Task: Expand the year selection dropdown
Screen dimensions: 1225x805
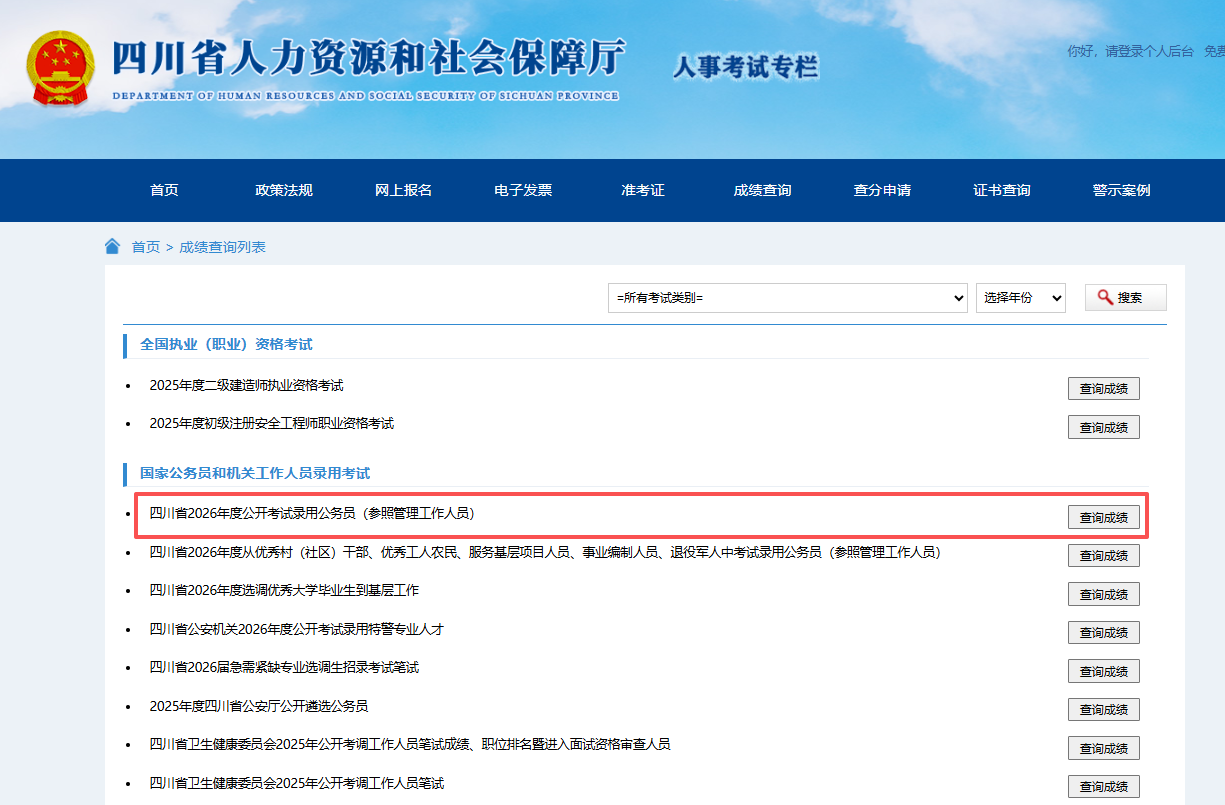Action: pyautogui.click(x=1020, y=298)
